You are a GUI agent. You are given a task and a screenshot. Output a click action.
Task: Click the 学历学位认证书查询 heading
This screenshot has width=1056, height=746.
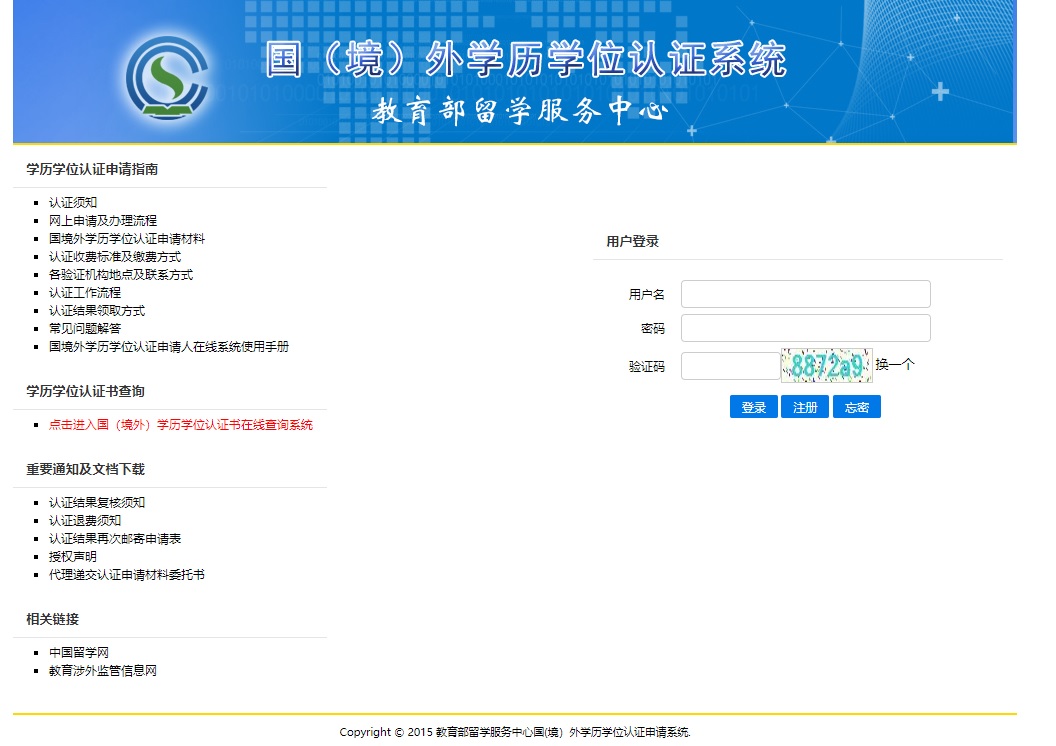tap(85, 391)
